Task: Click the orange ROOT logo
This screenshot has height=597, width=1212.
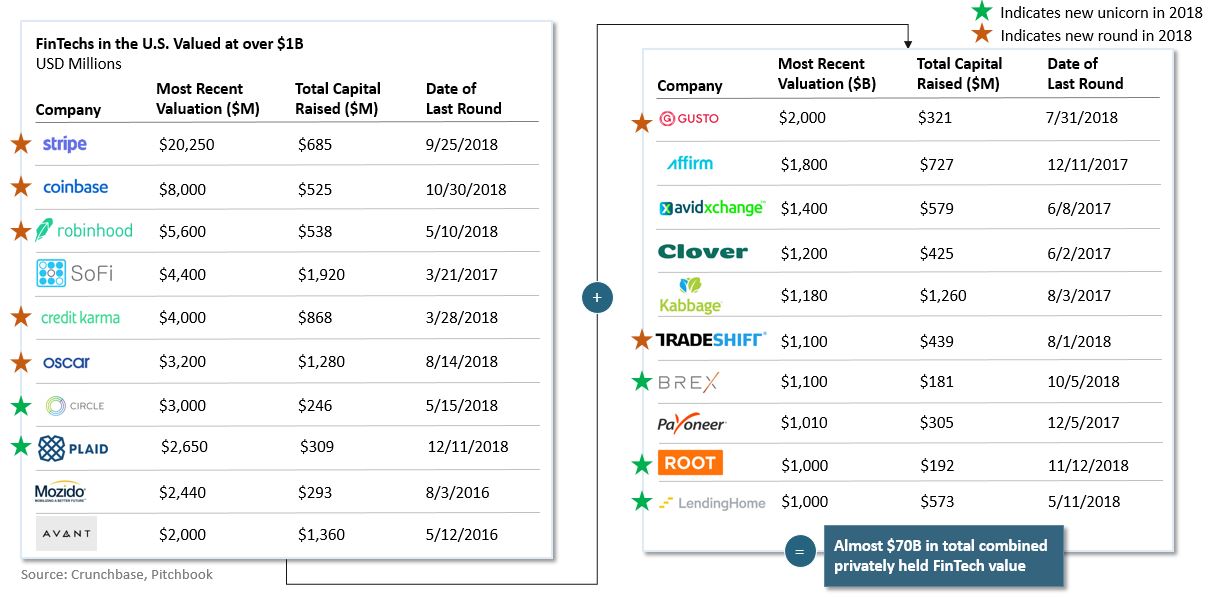Action: pyautogui.click(x=690, y=463)
